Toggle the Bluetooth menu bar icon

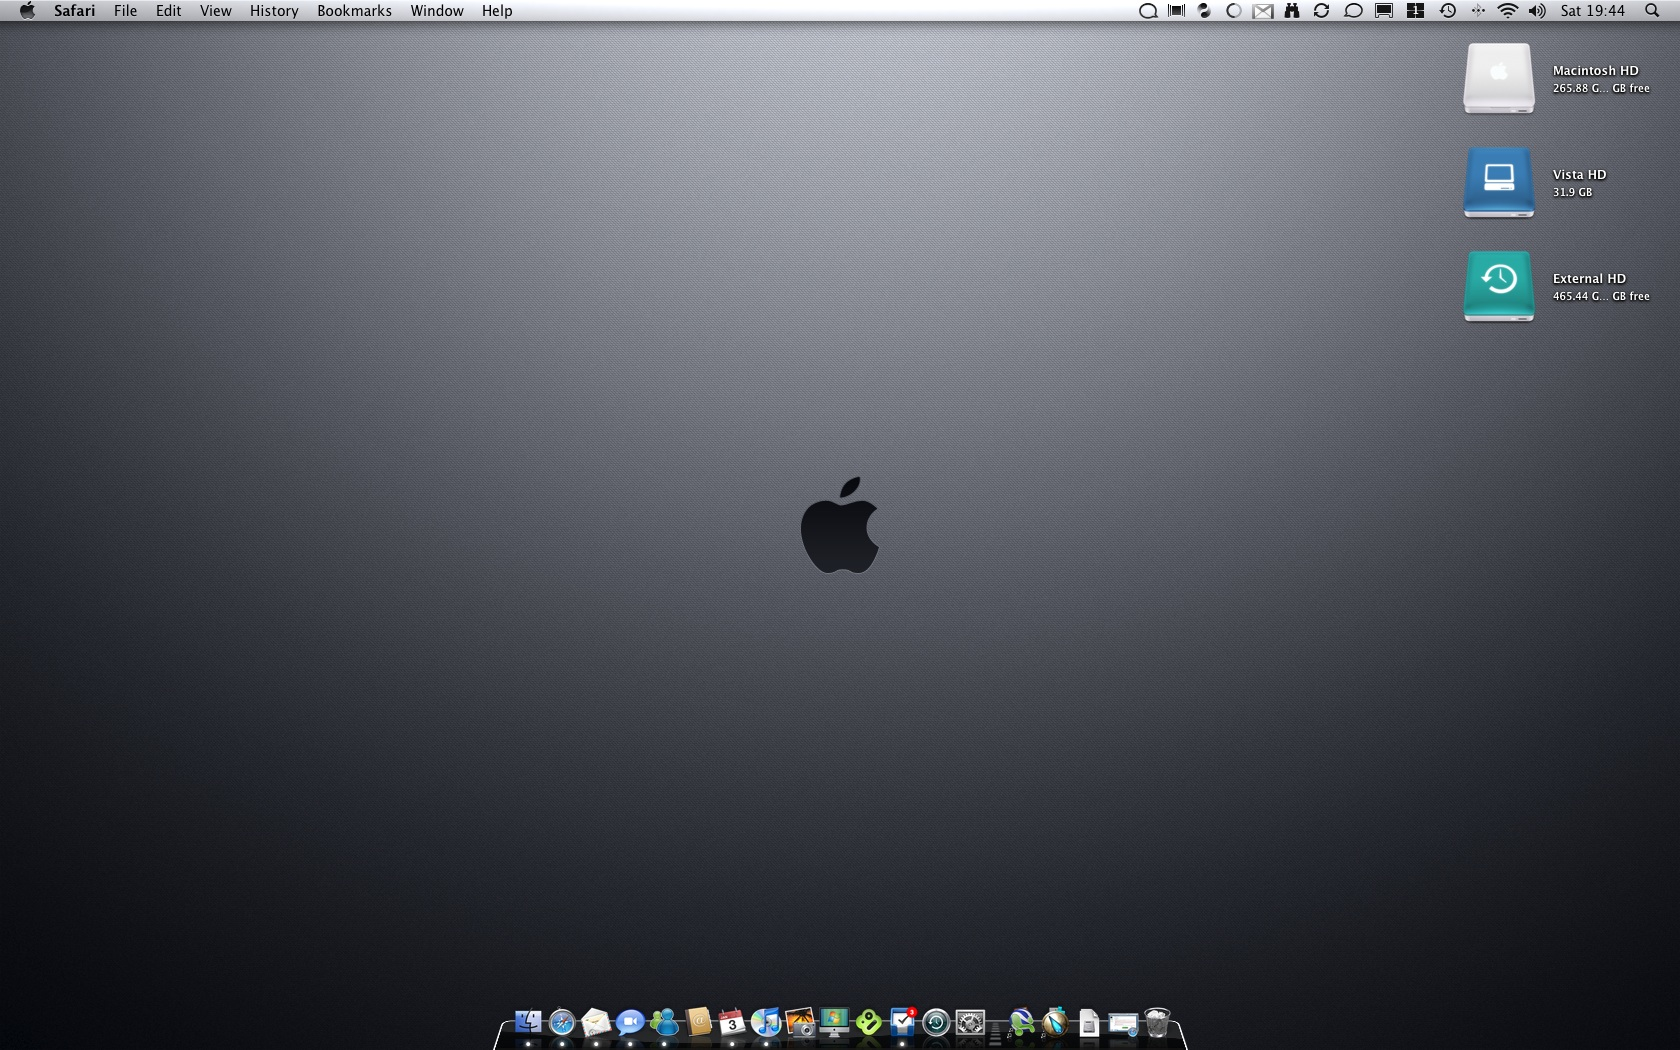[1478, 11]
